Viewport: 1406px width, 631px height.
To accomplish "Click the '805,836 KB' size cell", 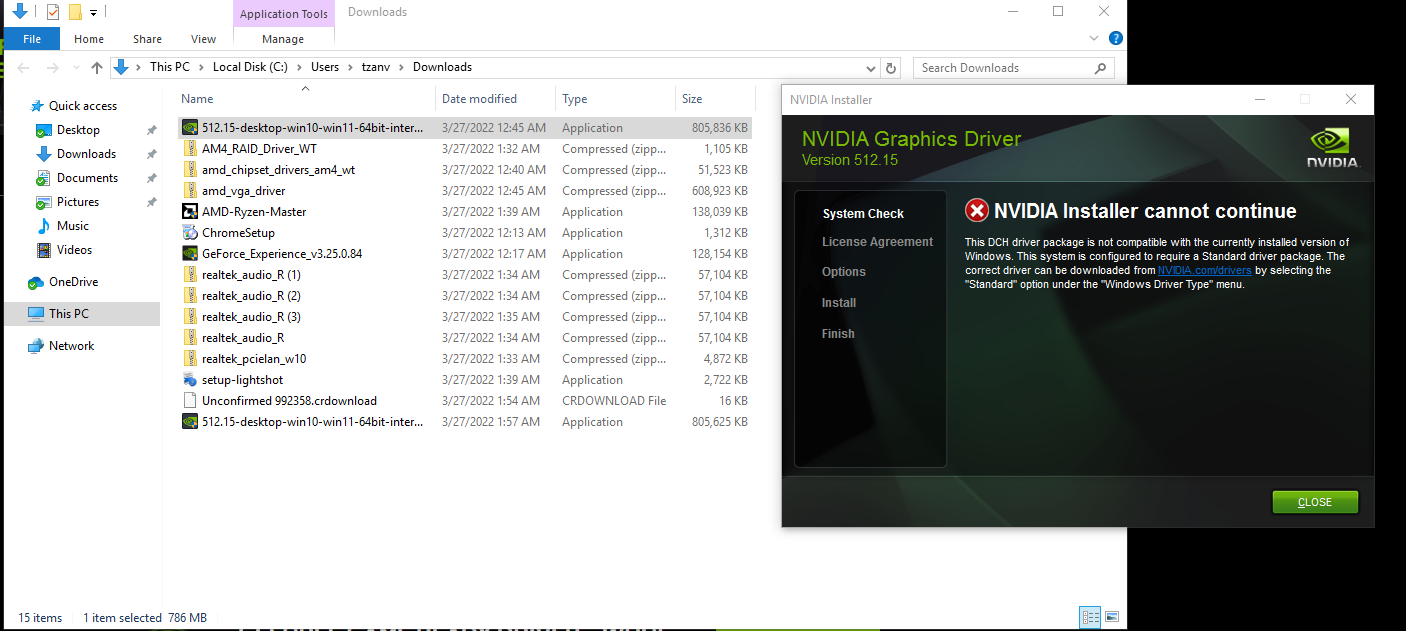I will click(720, 128).
